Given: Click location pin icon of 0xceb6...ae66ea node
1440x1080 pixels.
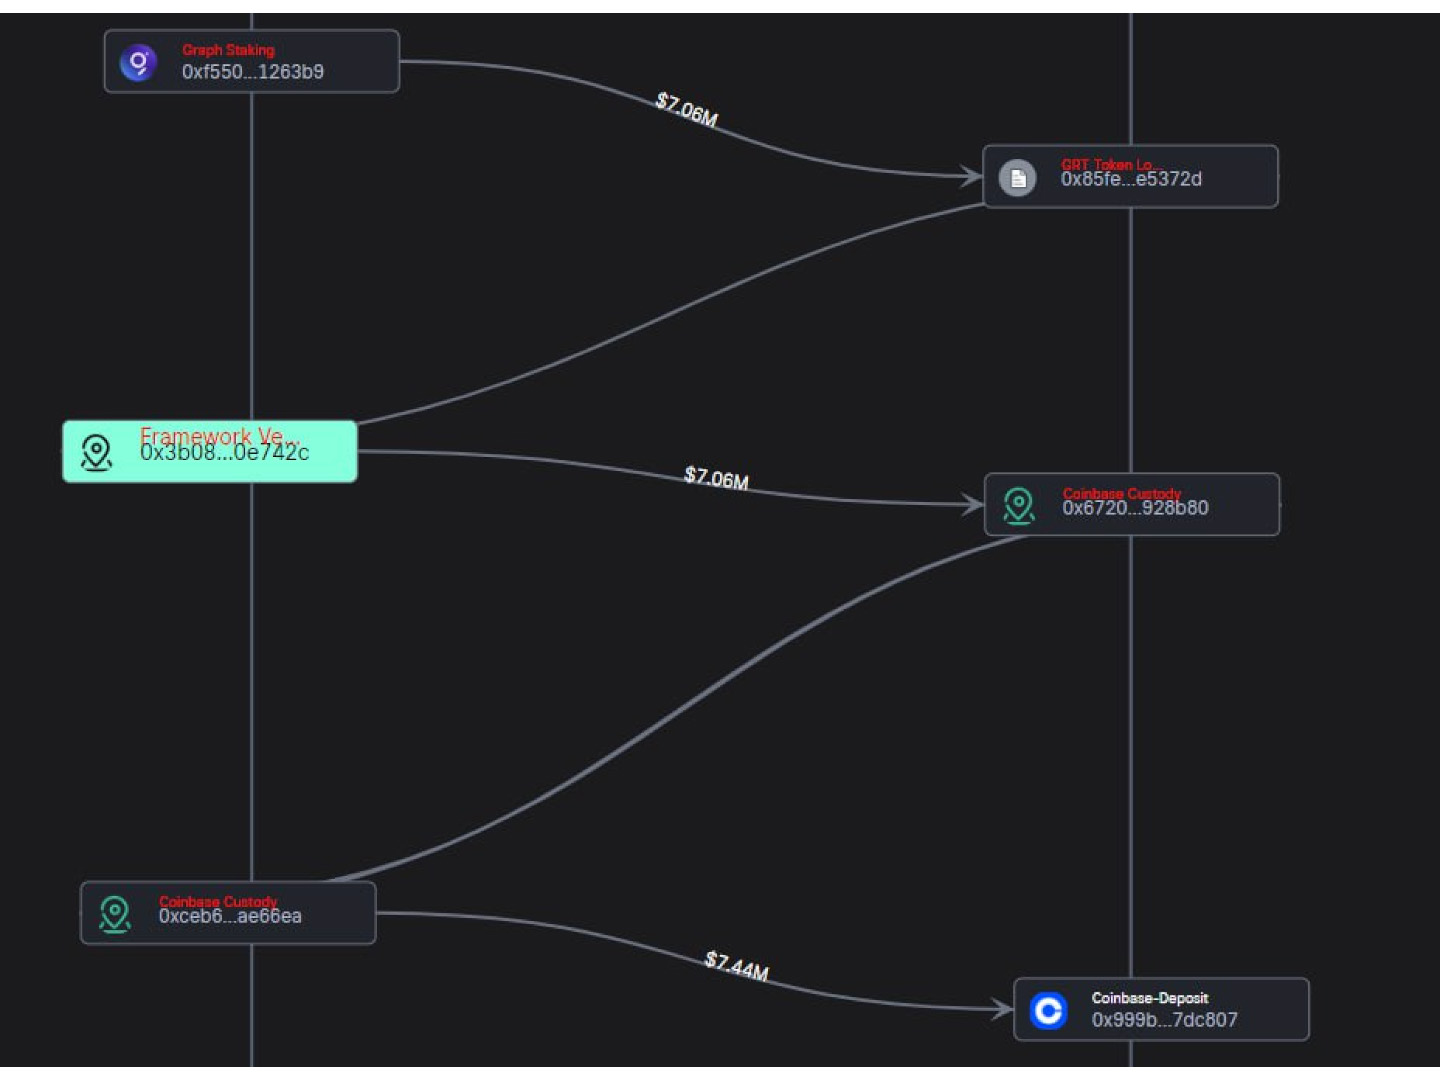Looking at the screenshot, I should click(115, 913).
